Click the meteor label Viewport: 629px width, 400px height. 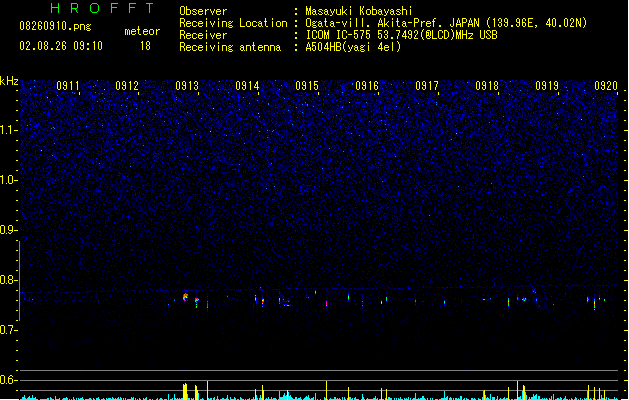(142, 31)
